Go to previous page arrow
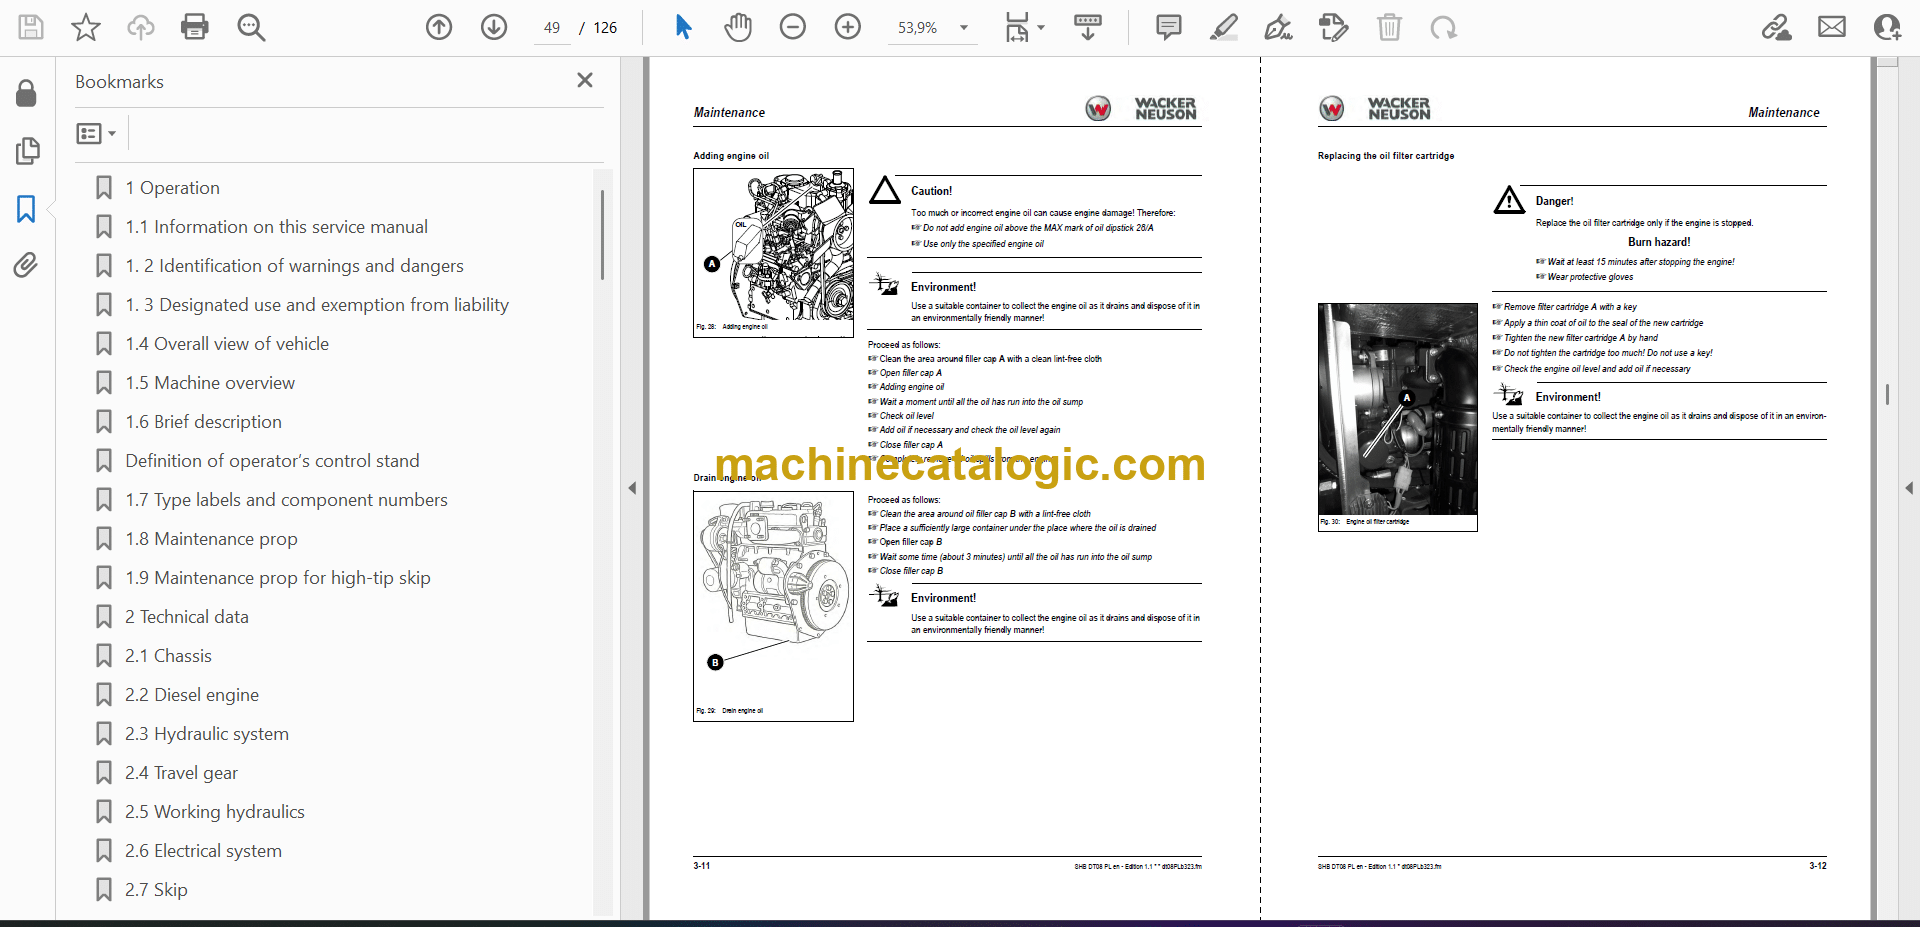The height and width of the screenshot is (927, 1920). [439, 27]
